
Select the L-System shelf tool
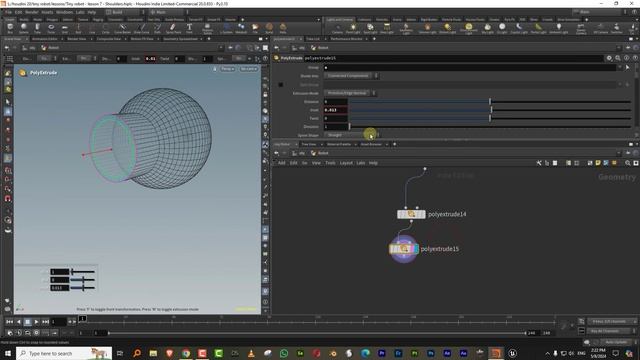(x=227, y=28)
